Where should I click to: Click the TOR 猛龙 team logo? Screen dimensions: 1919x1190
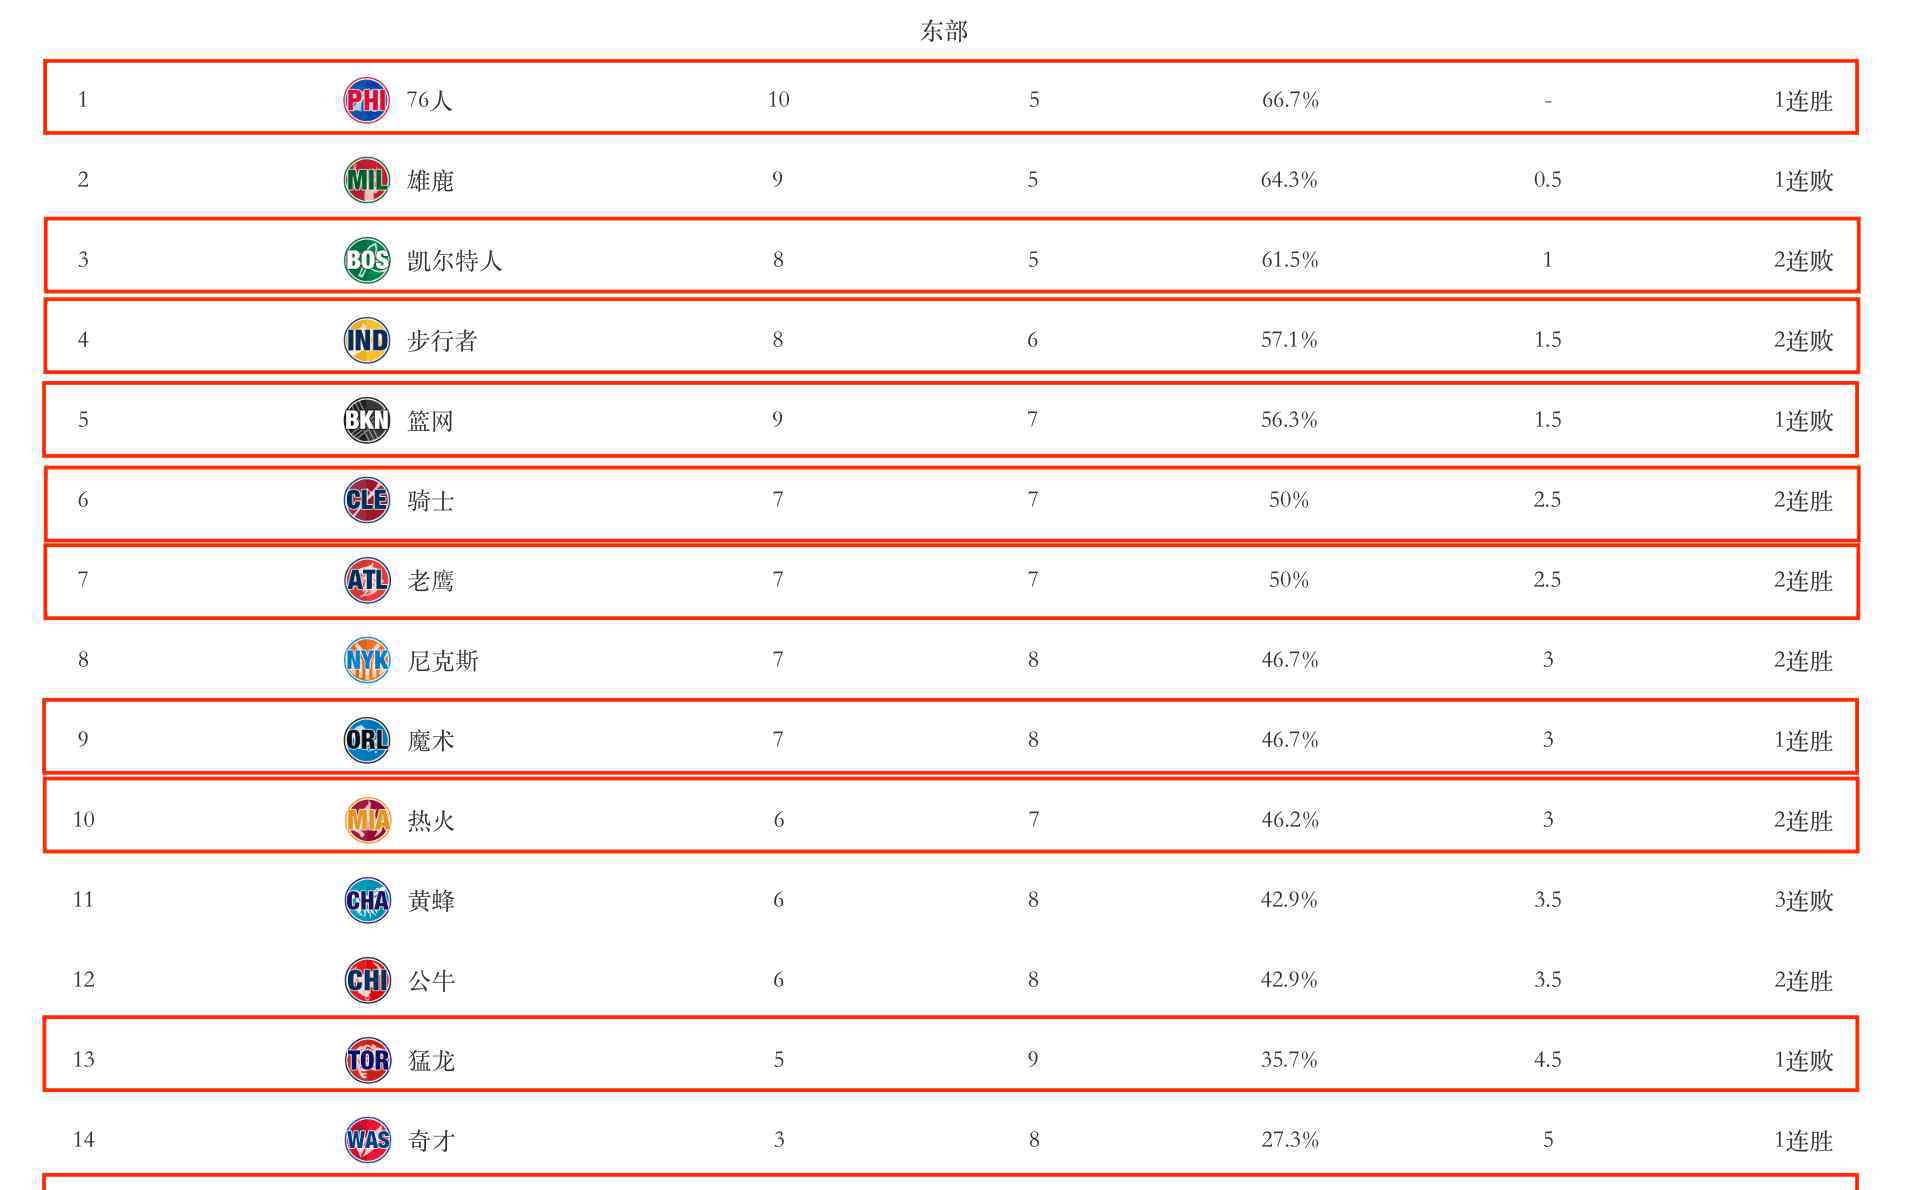(x=366, y=1060)
